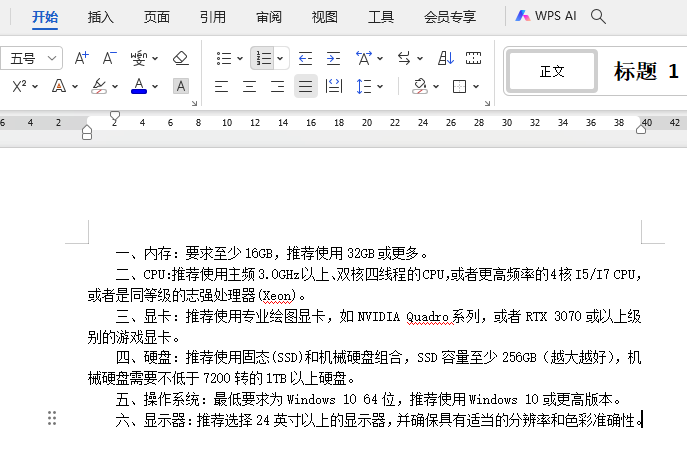Image resolution: width=687 pixels, height=471 pixels.
Task: Apply 标题 1 style
Action: click(646, 71)
